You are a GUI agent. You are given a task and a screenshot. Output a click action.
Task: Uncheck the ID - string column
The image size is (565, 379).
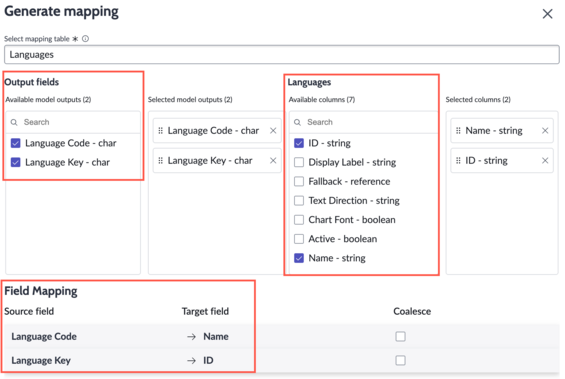click(299, 143)
